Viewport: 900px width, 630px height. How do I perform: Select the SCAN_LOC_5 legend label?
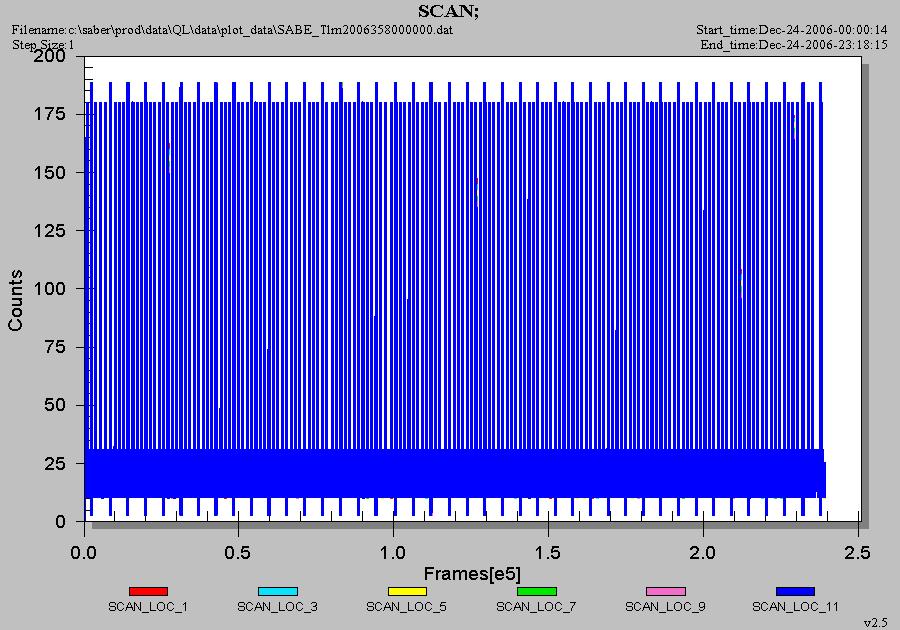click(406, 606)
